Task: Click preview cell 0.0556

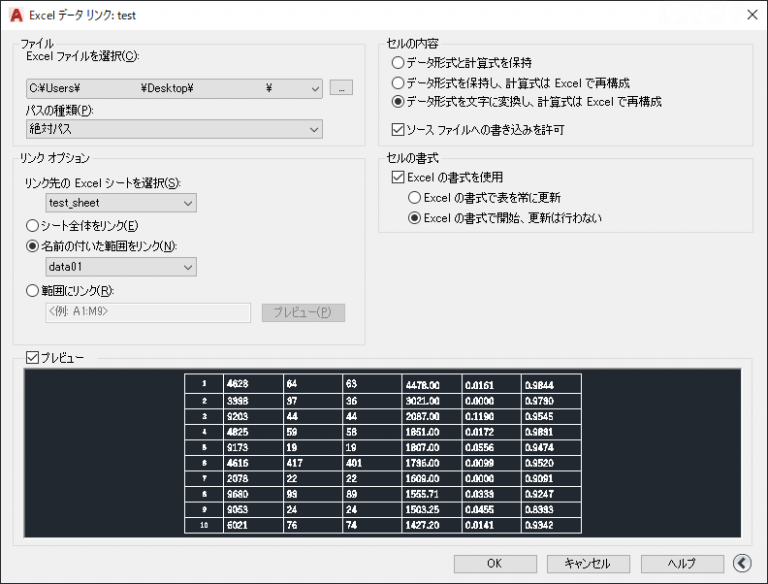Action: point(492,447)
